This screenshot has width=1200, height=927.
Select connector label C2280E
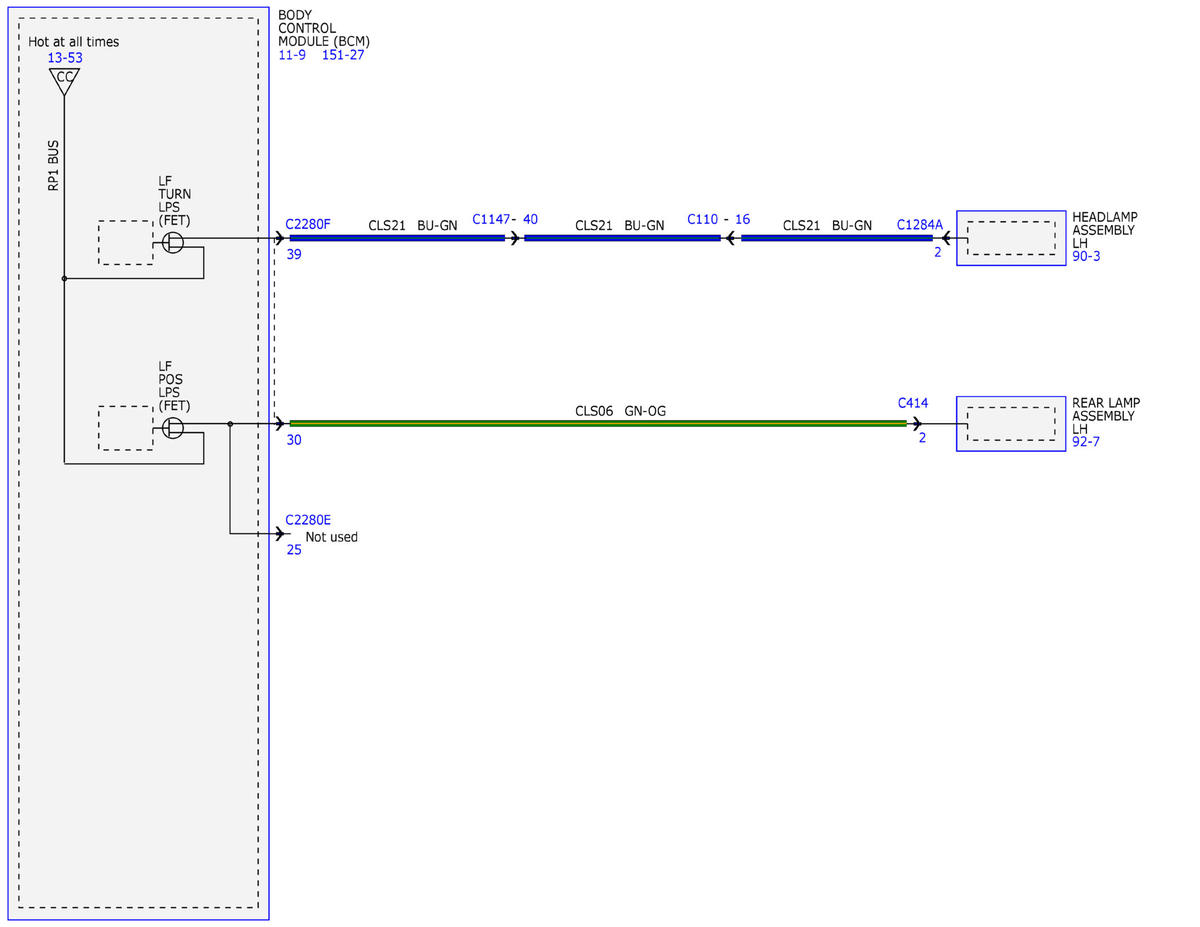(308, 520)
